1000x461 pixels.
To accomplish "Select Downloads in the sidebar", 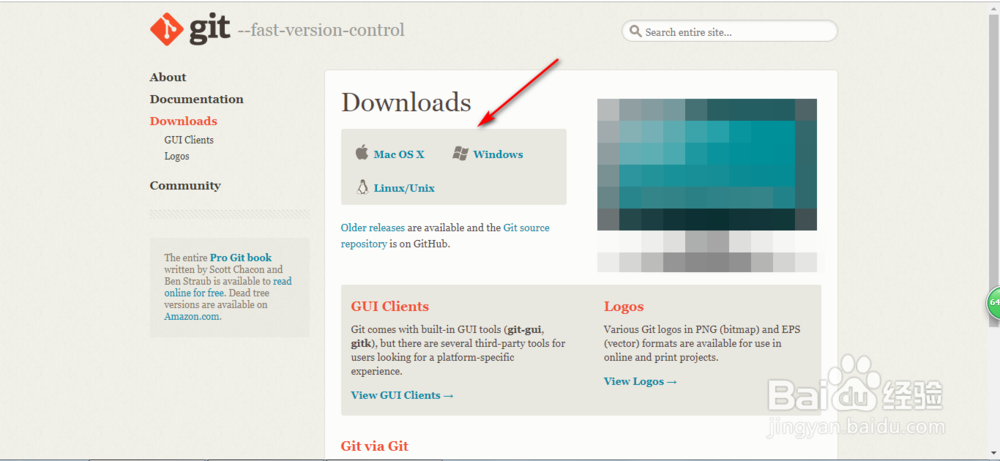I will 183,121.
